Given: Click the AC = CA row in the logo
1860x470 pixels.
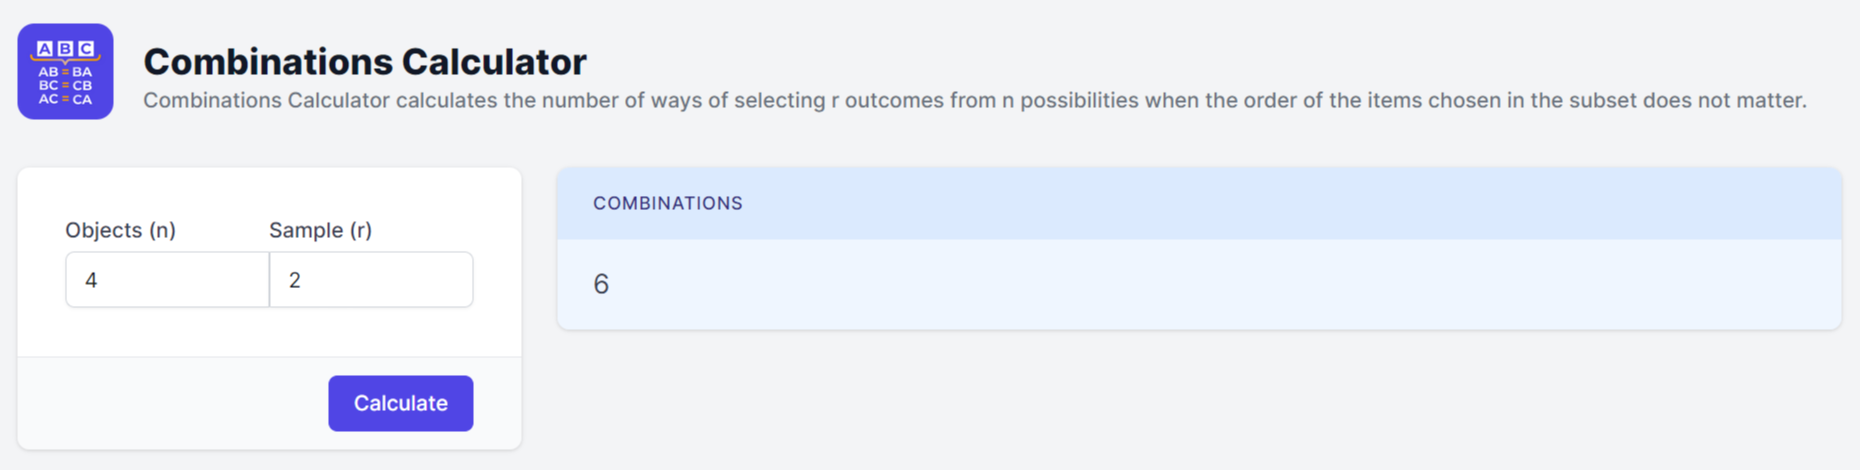Looking at the screenshot, I should click(x=65, y=100).
